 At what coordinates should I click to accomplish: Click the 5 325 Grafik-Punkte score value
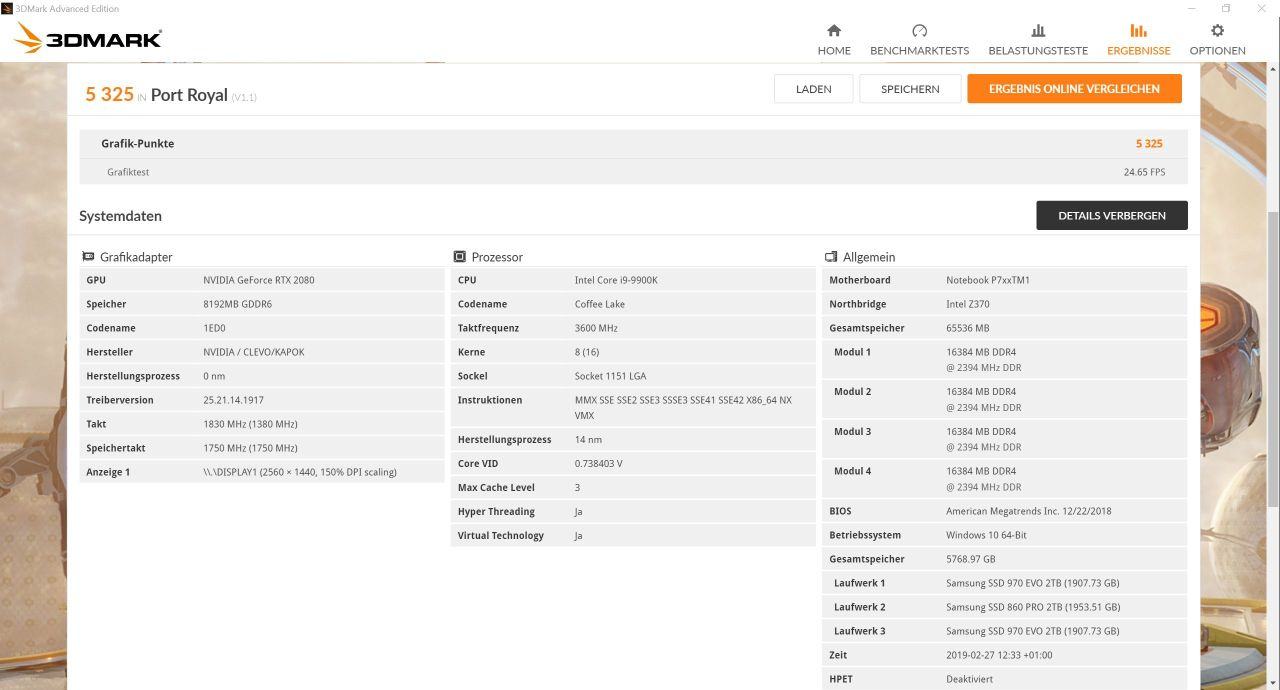pyautogui.click(x=1149, y=143)
